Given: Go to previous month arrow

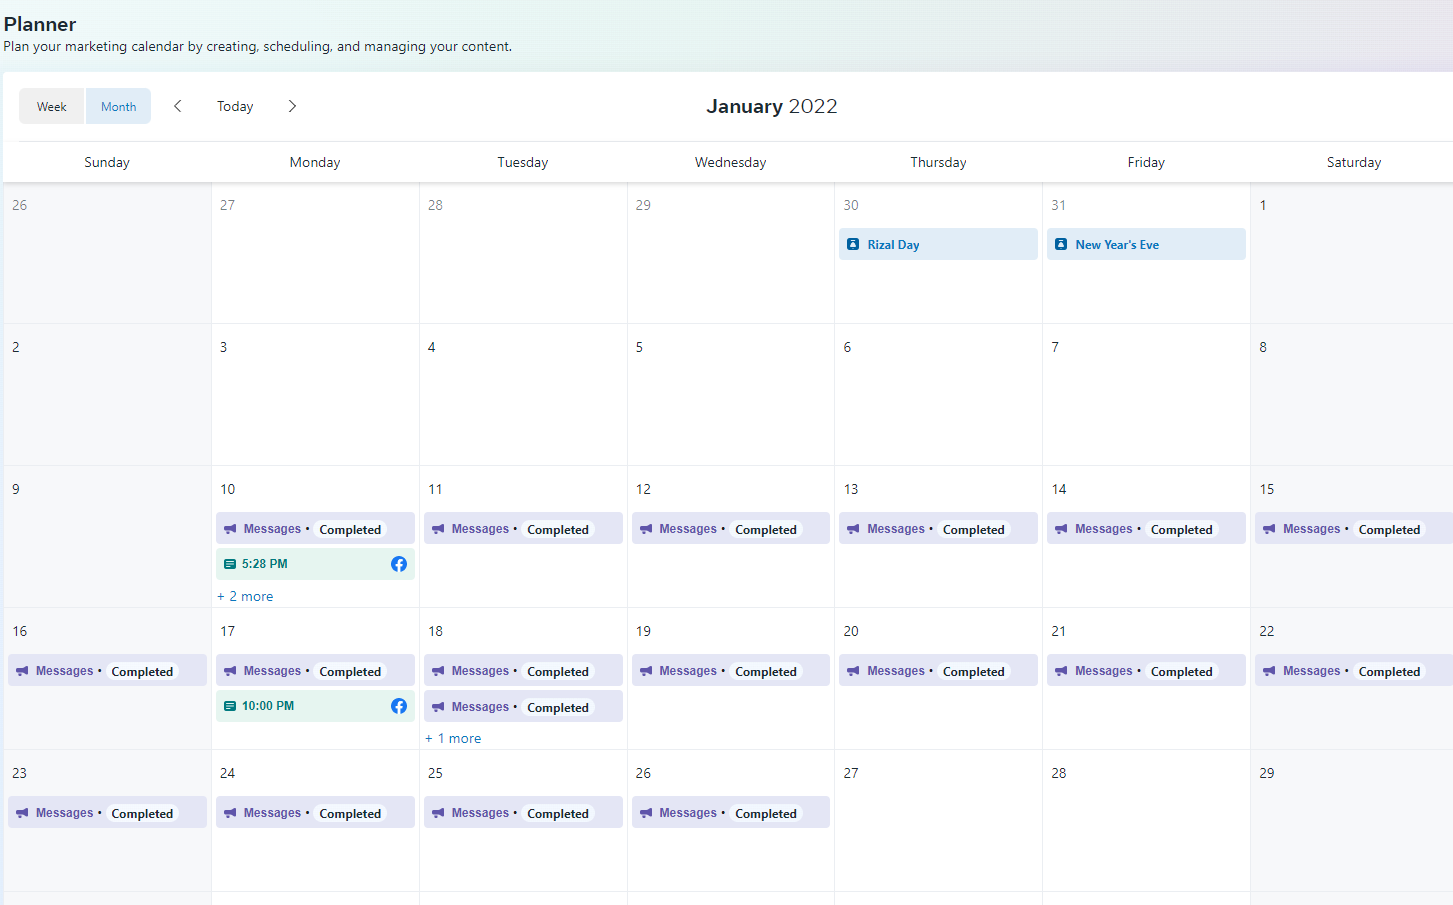Looking at the screenshot, I should click(178, 106).
